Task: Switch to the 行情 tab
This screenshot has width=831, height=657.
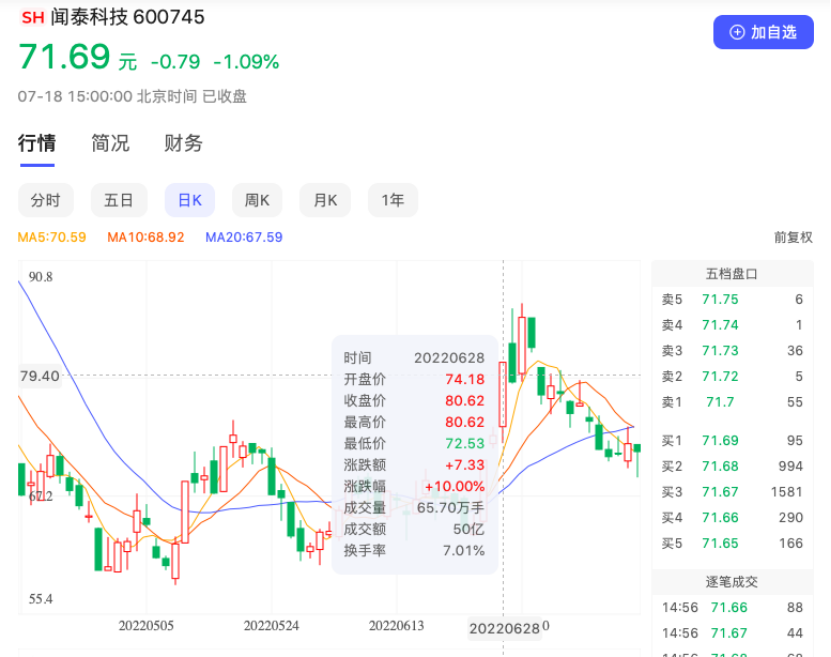Action: [37, 143]
